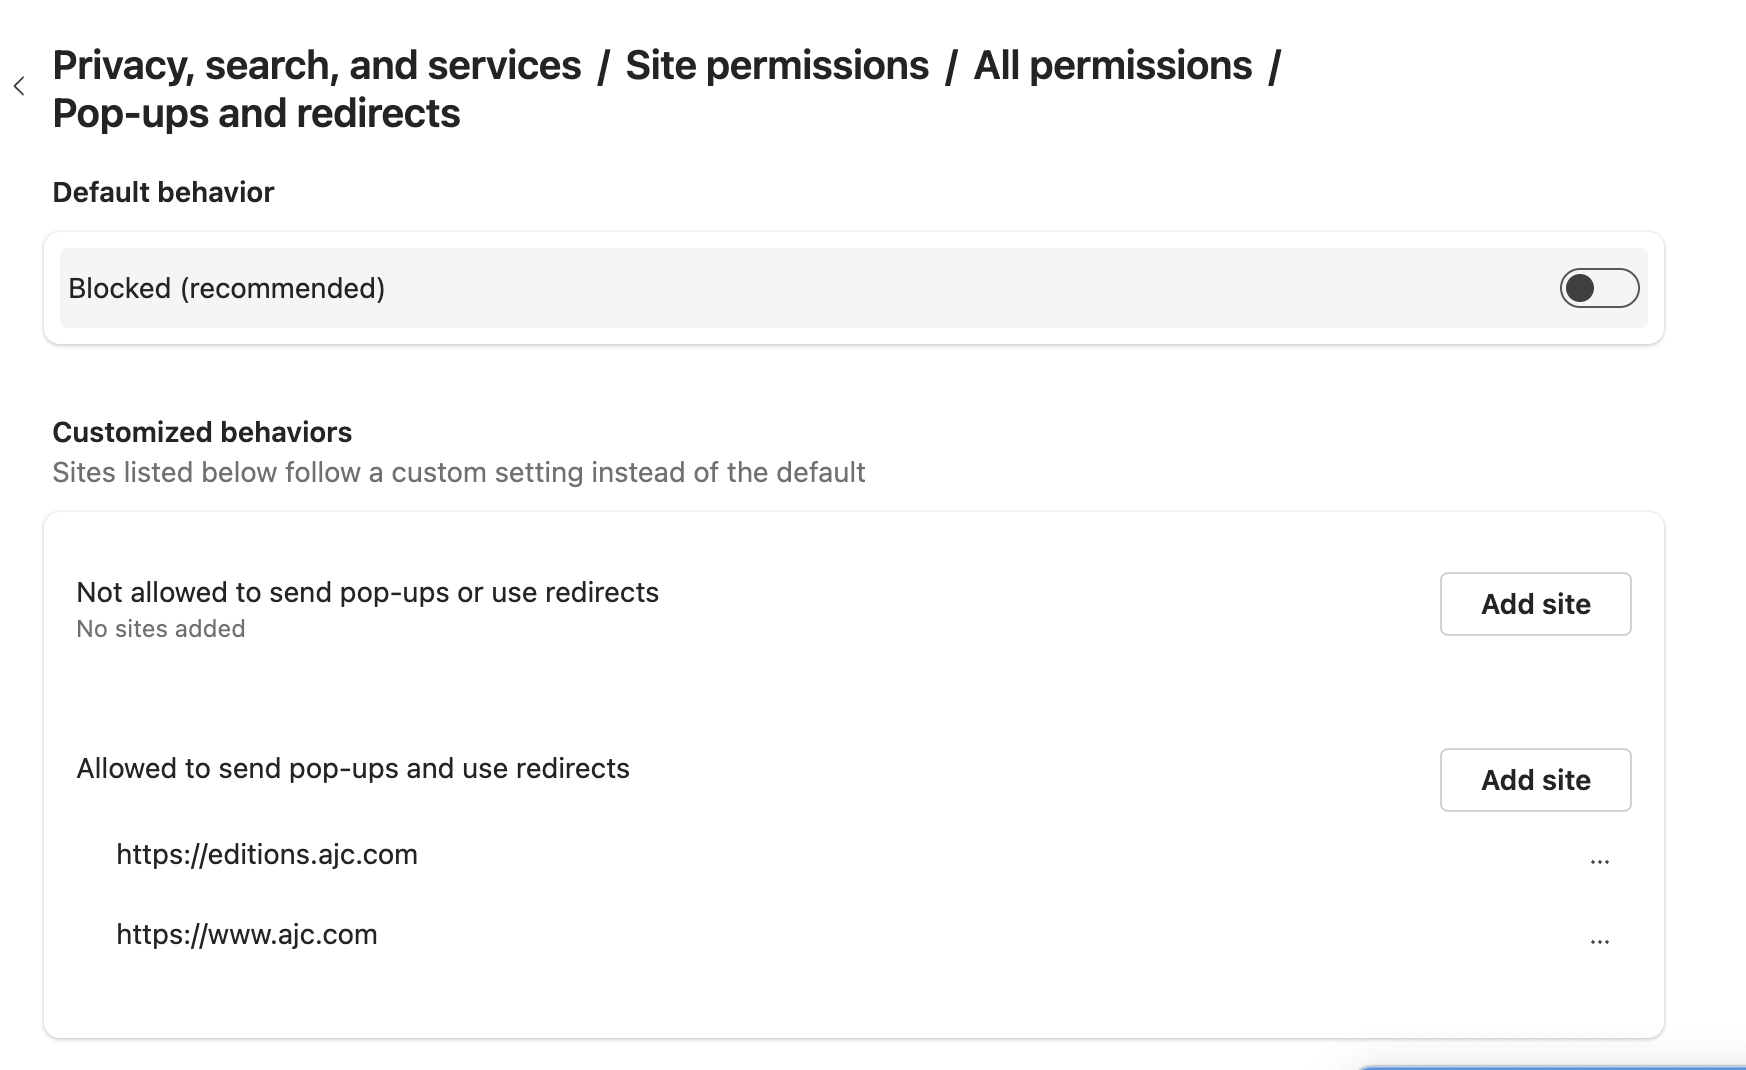Click Add site for Not allowed list
Viewport: 1746px width, 1070px height.
(x=1534, y=604)
